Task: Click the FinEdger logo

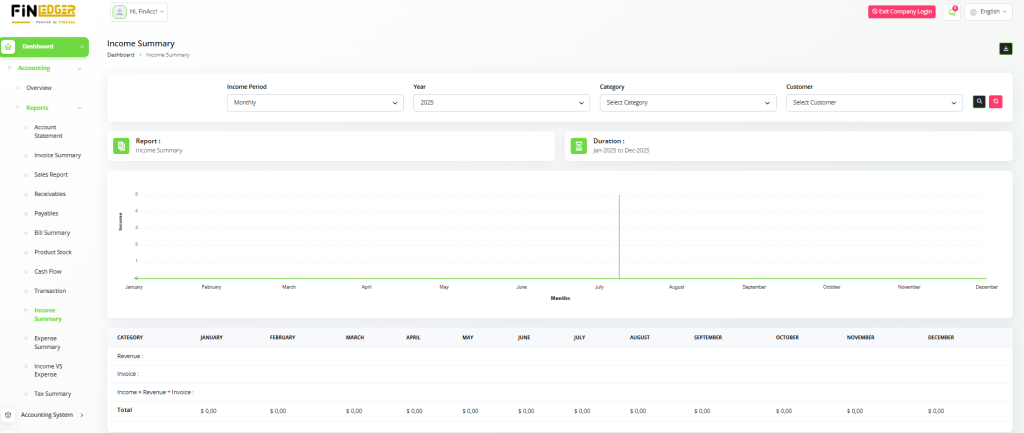Action: (x=43, y=13)
